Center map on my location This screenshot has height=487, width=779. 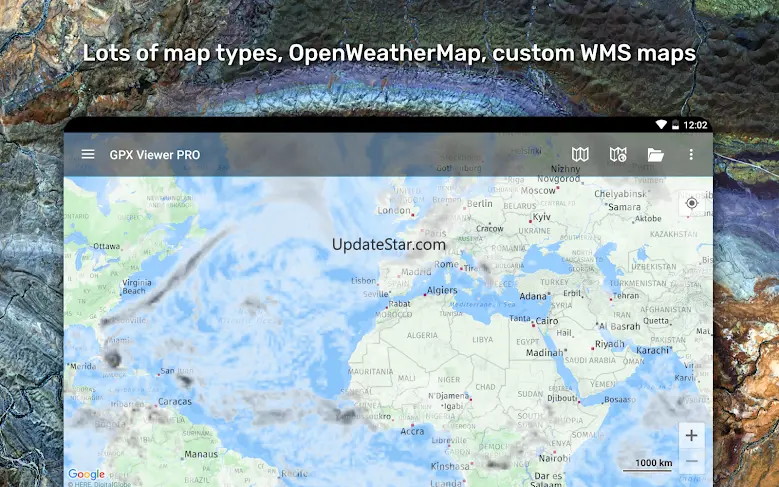pyautogui.click(x=692, y=203)
